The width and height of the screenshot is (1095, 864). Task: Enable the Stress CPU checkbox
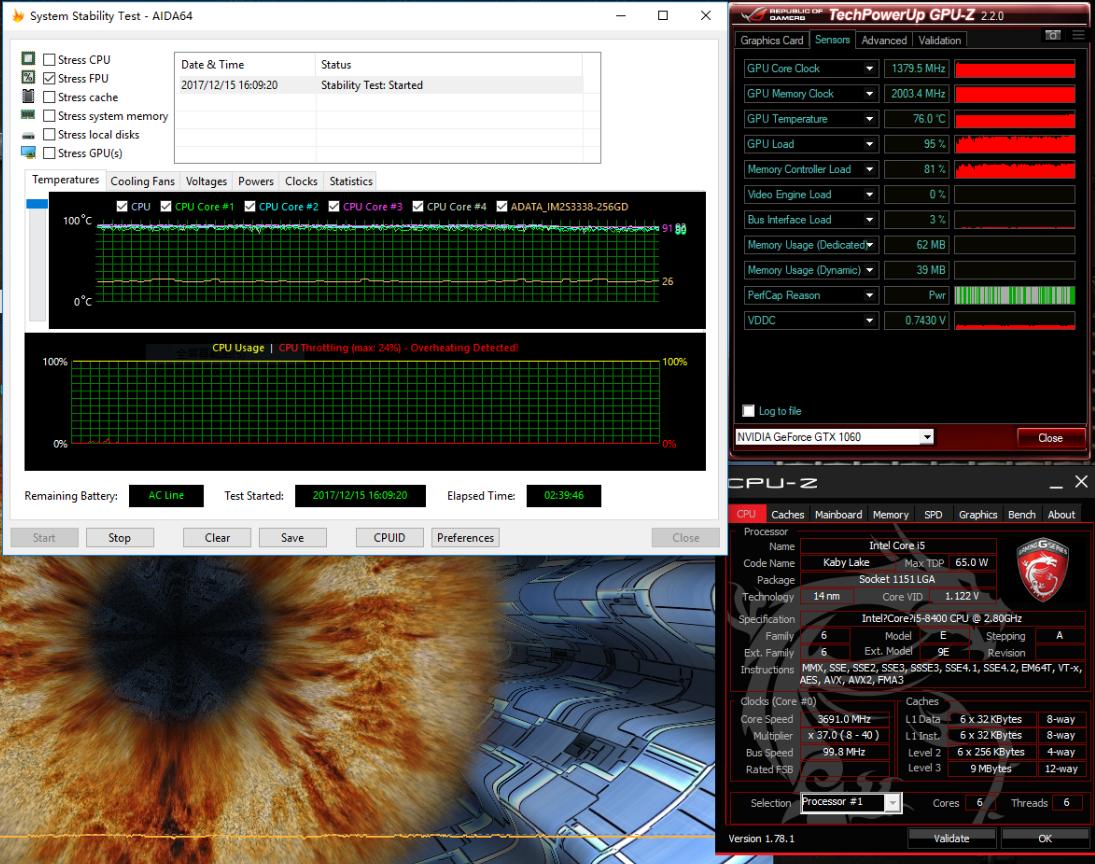tap(49, 60)
